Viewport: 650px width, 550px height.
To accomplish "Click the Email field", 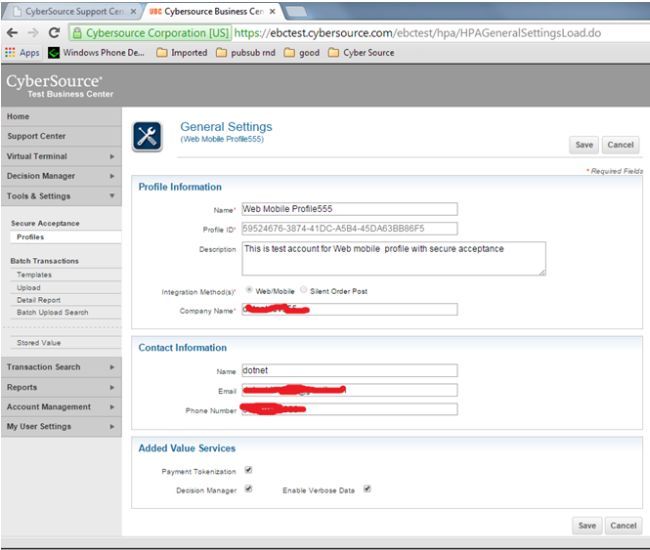I will coord(349,390).
